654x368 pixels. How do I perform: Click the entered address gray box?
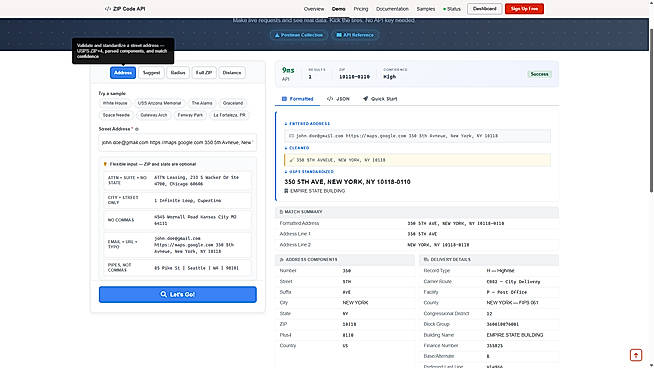pyautogui.click(x=418, y=136)
